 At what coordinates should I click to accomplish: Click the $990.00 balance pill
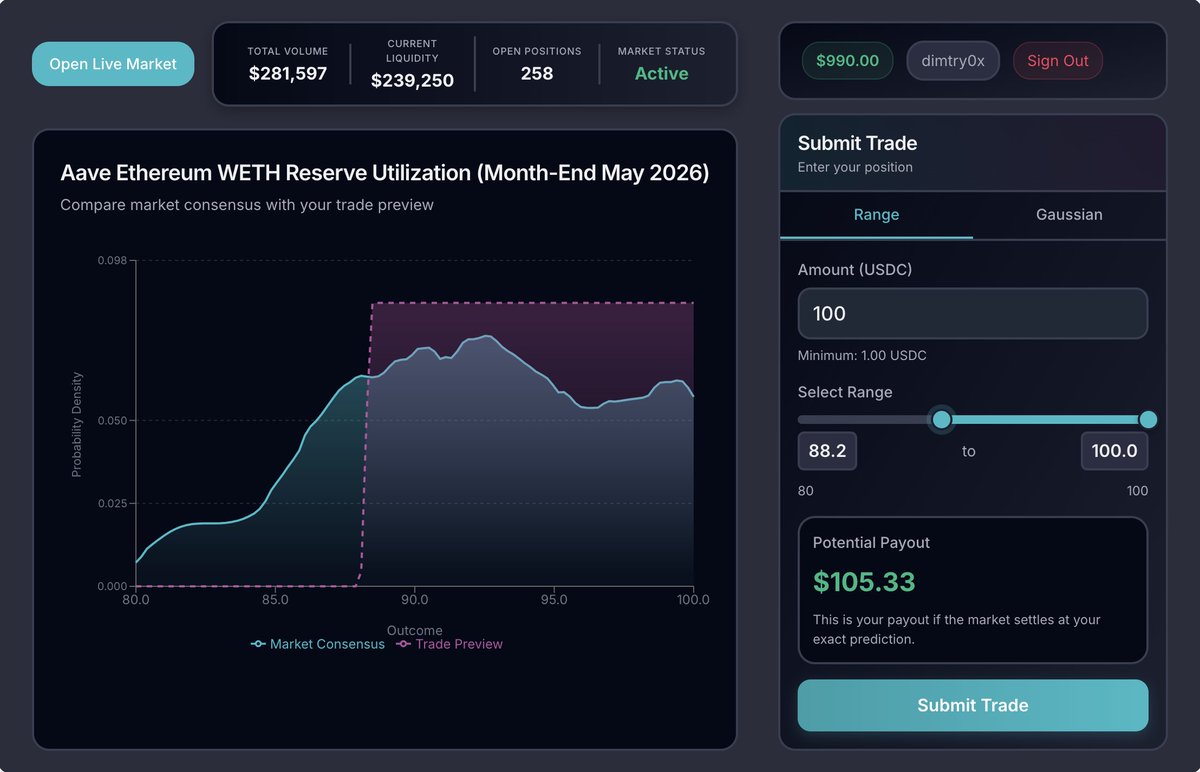(x=848, y=61)
